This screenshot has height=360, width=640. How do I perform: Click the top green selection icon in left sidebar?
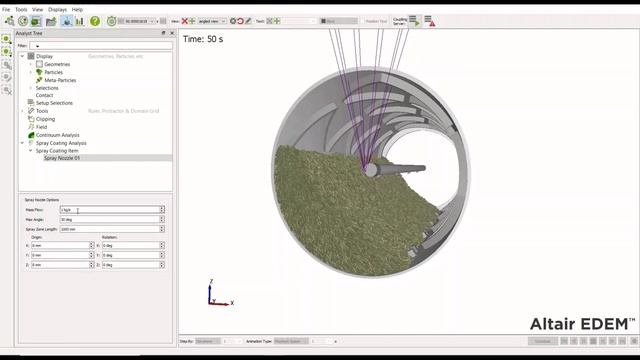pos(6,39)
